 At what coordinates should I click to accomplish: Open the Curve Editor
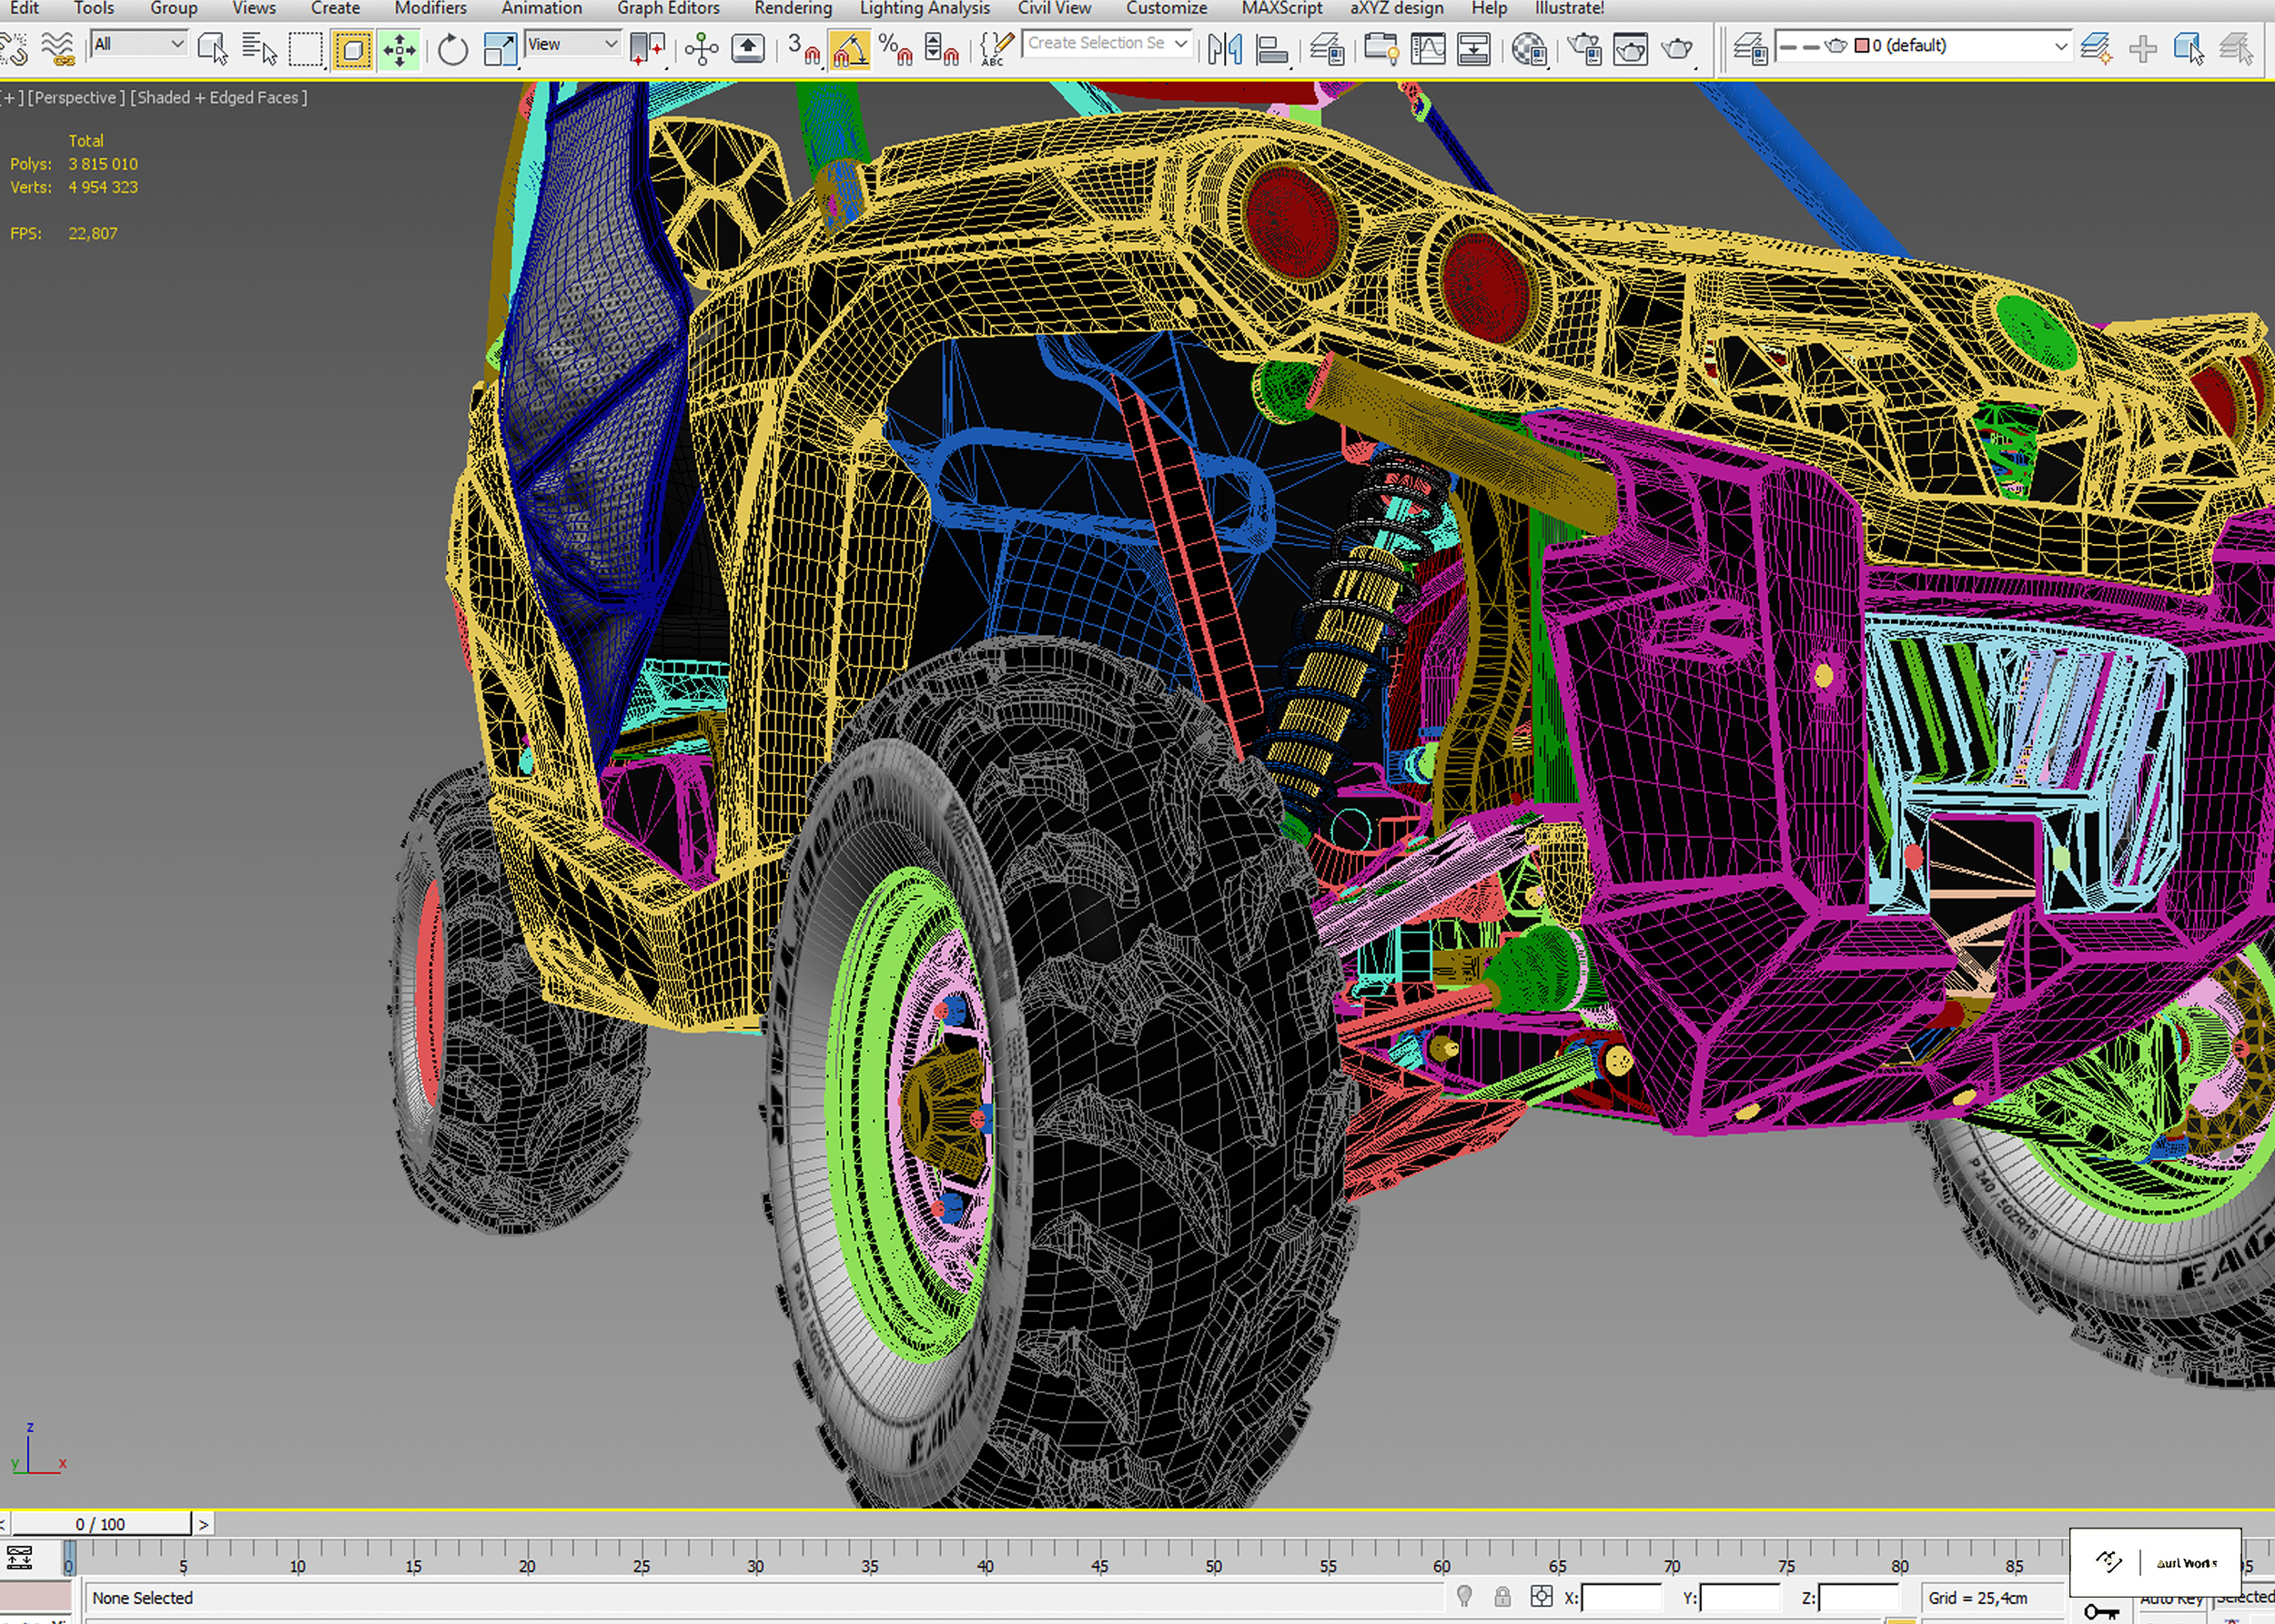coord(1427,49)
